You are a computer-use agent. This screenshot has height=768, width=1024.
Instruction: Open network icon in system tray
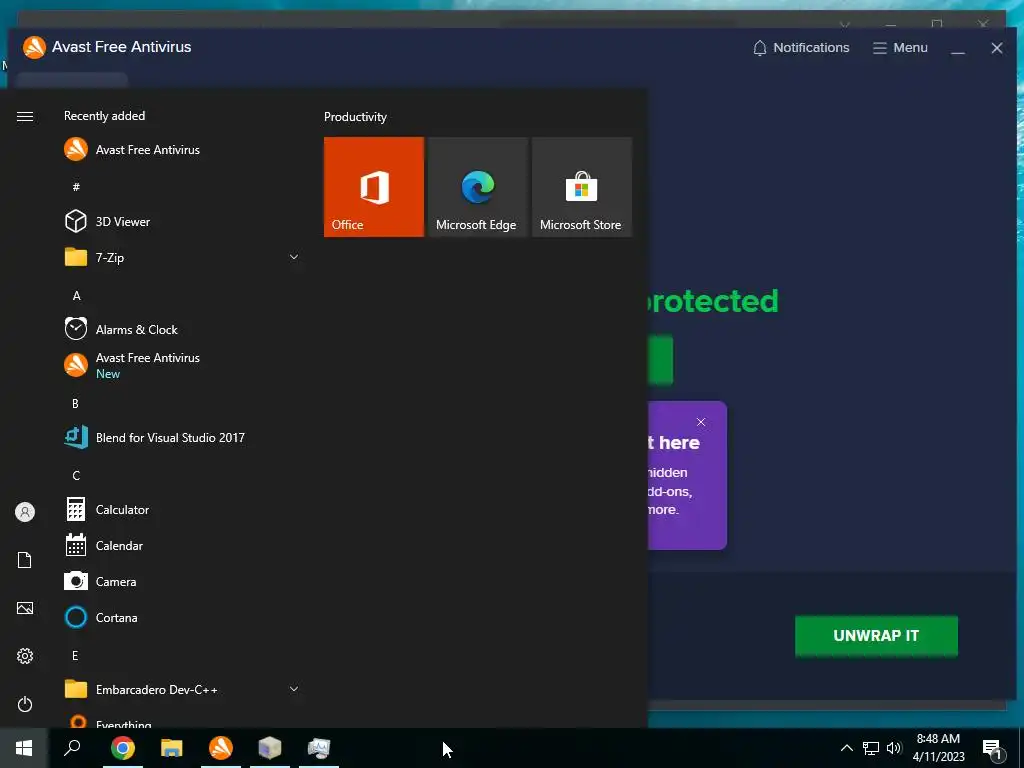tap(871, 748)
